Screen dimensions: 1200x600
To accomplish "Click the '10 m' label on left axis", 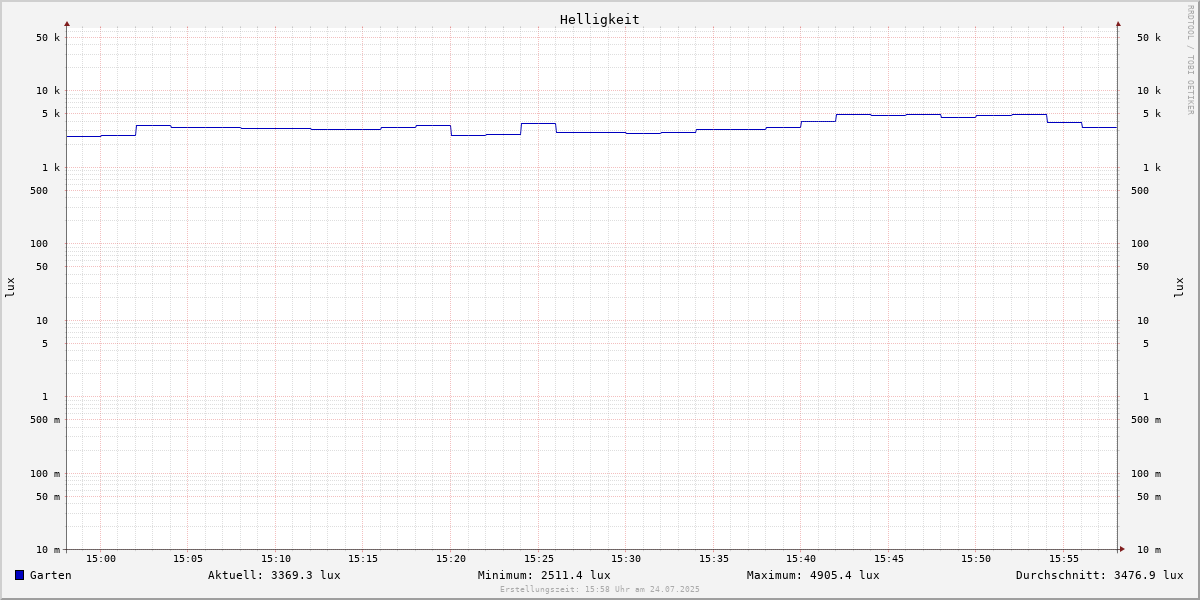I will pos(48,550).
